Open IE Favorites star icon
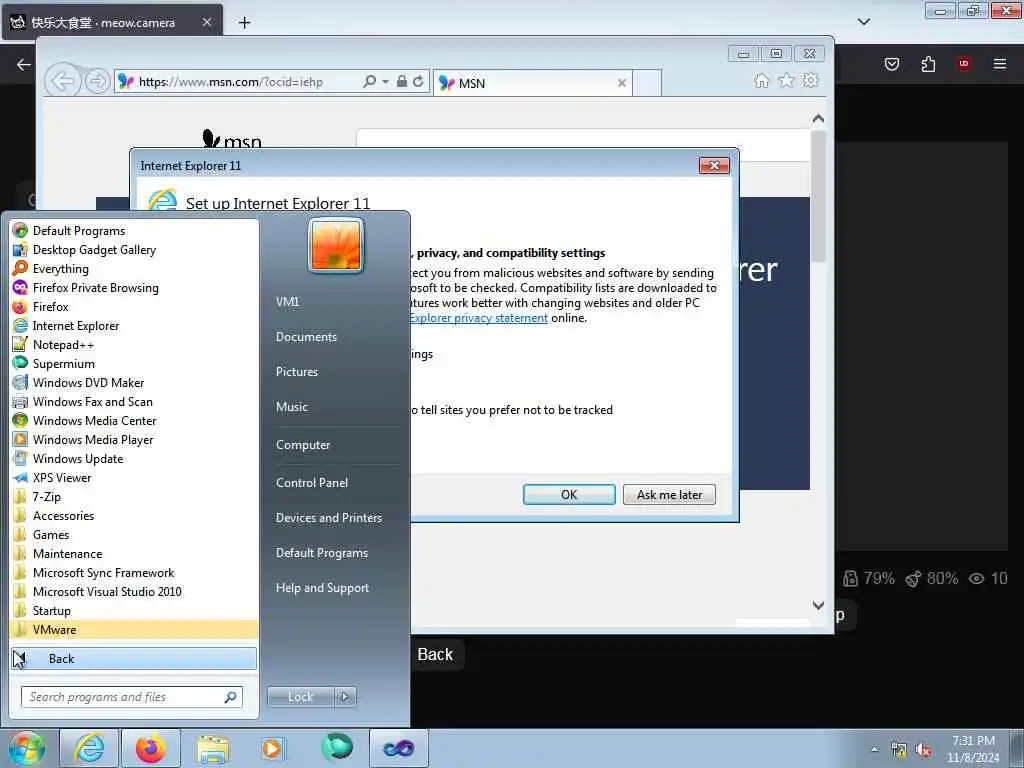Viewport: 1024px width, 768px height. coord(786,80)
